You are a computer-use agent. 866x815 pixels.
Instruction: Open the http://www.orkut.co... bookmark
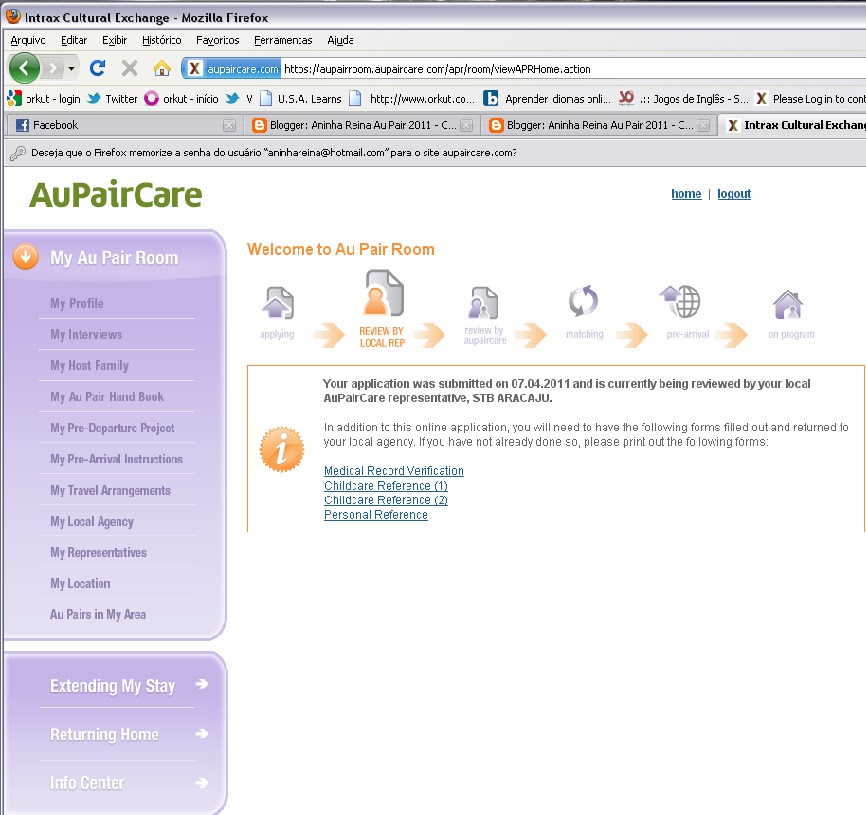click(x=413, y=99)
